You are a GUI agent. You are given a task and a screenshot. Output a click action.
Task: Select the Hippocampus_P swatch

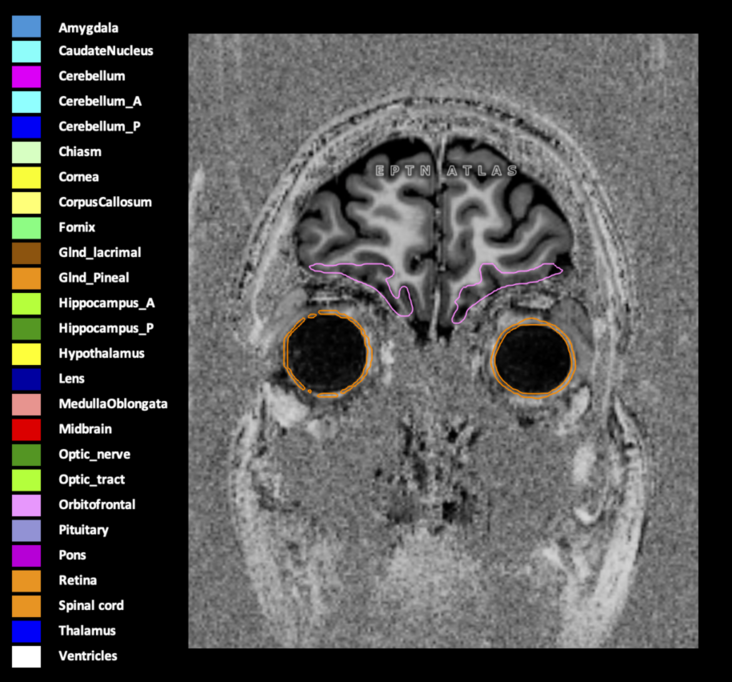(x=26, y=329)
